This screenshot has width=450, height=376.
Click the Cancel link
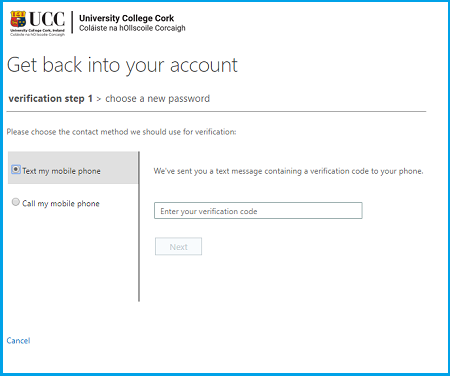(18, 340)
